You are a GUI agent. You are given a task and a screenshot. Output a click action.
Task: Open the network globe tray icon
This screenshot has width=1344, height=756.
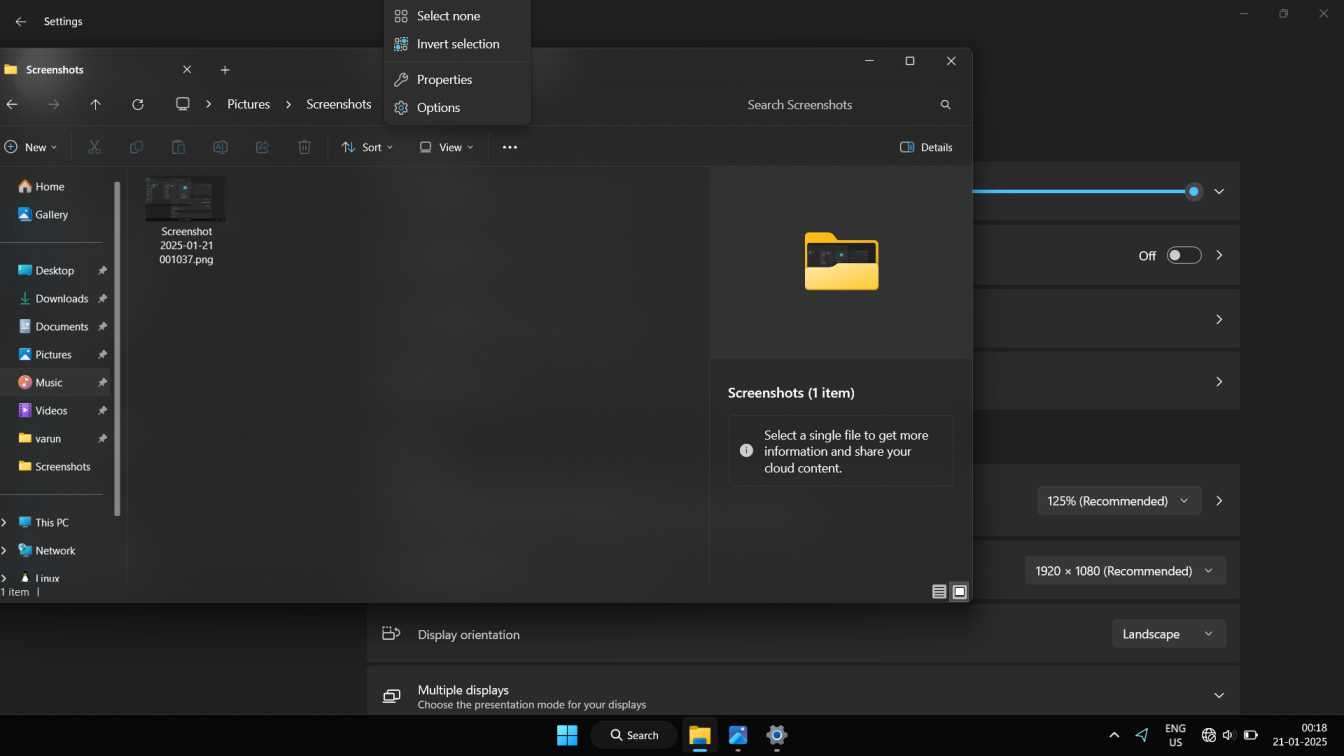point(1208,735)
